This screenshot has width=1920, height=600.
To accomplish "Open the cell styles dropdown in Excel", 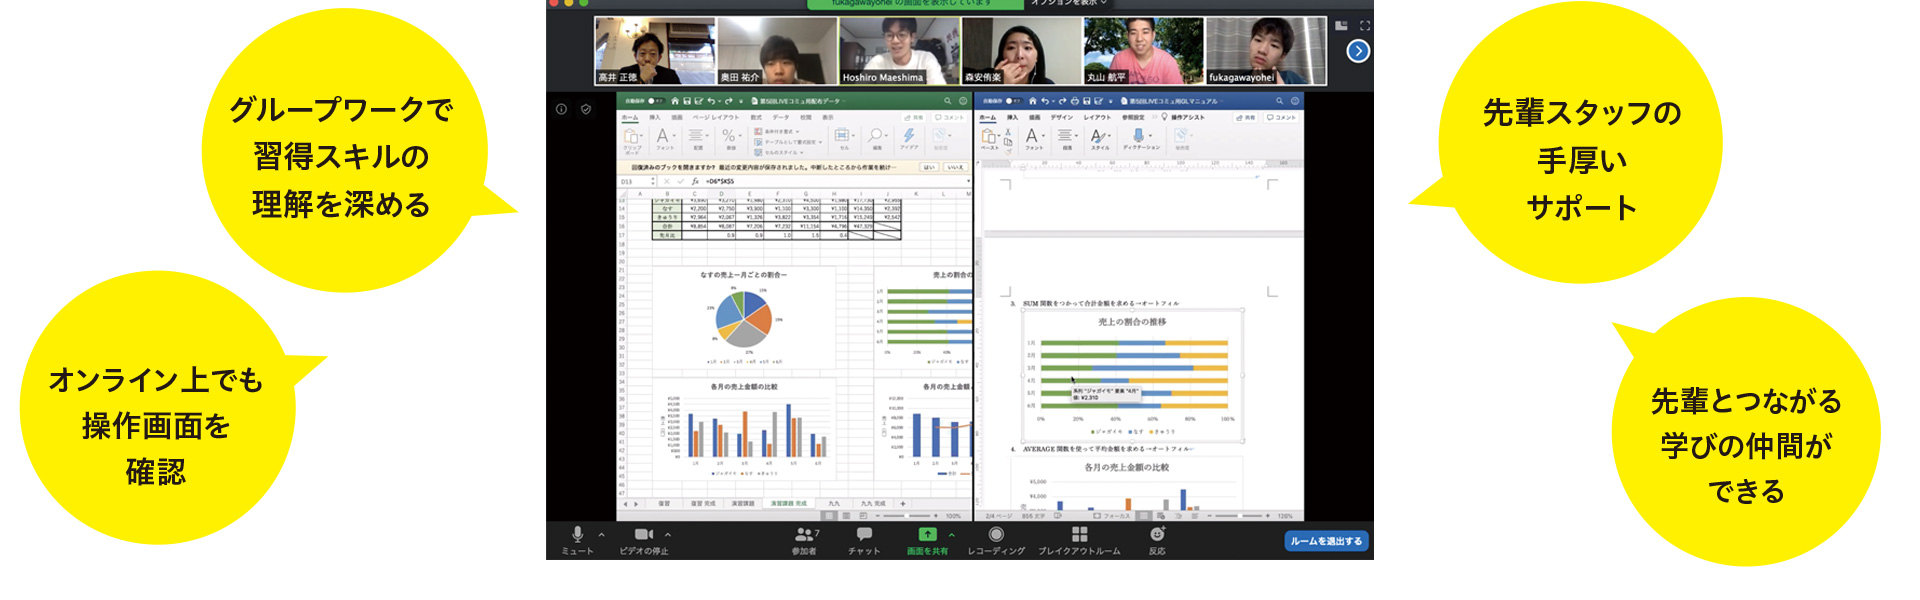I will (777, 152).
